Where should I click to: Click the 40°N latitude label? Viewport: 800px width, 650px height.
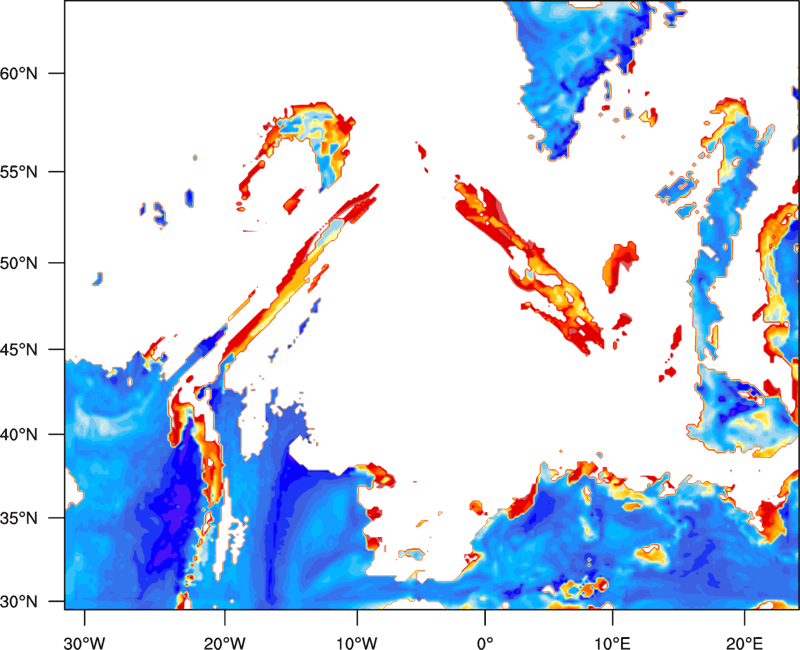[x=19, y=435]
